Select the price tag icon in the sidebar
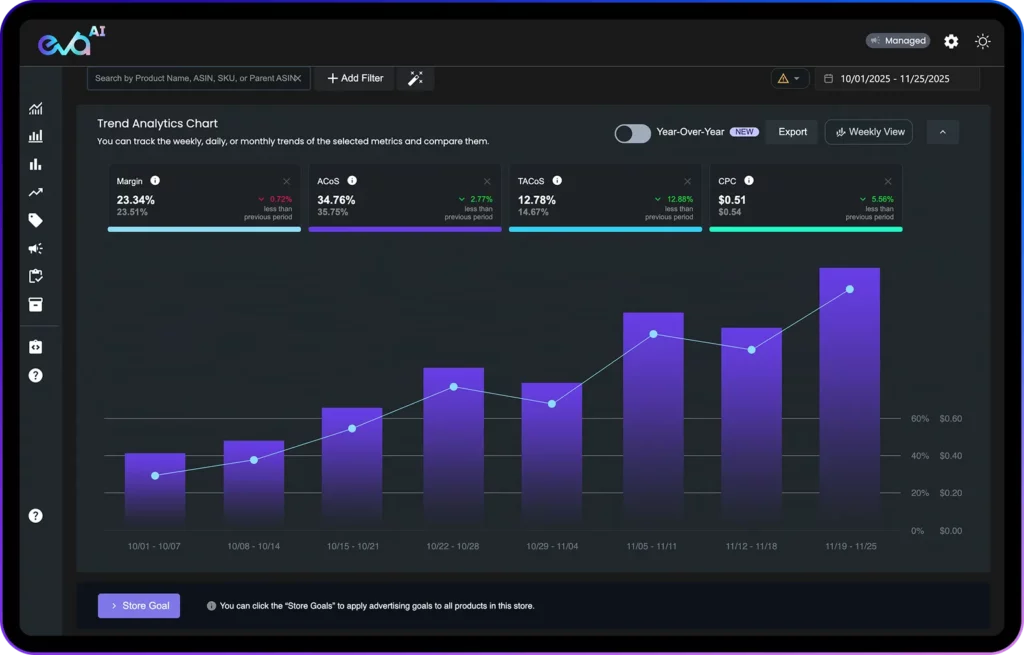 (36, 219)
